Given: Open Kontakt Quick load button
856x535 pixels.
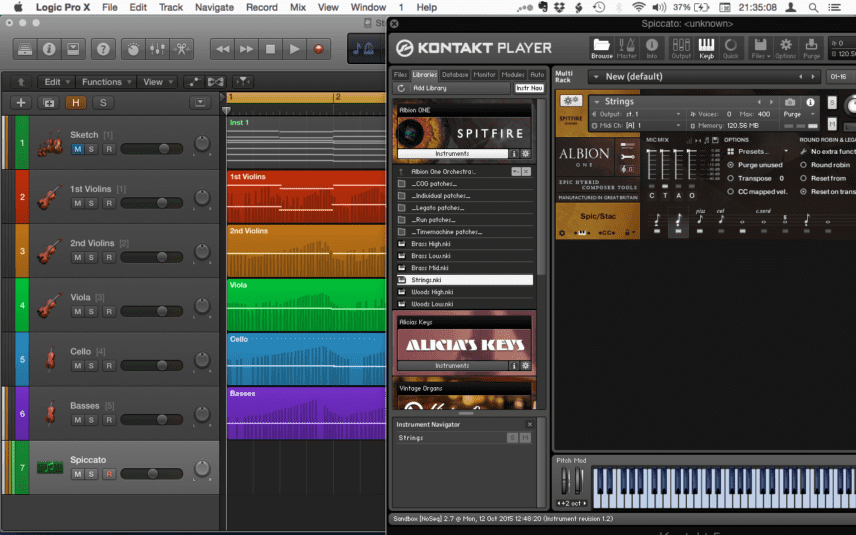Looking at the screenshot, I should pos(730,48).
